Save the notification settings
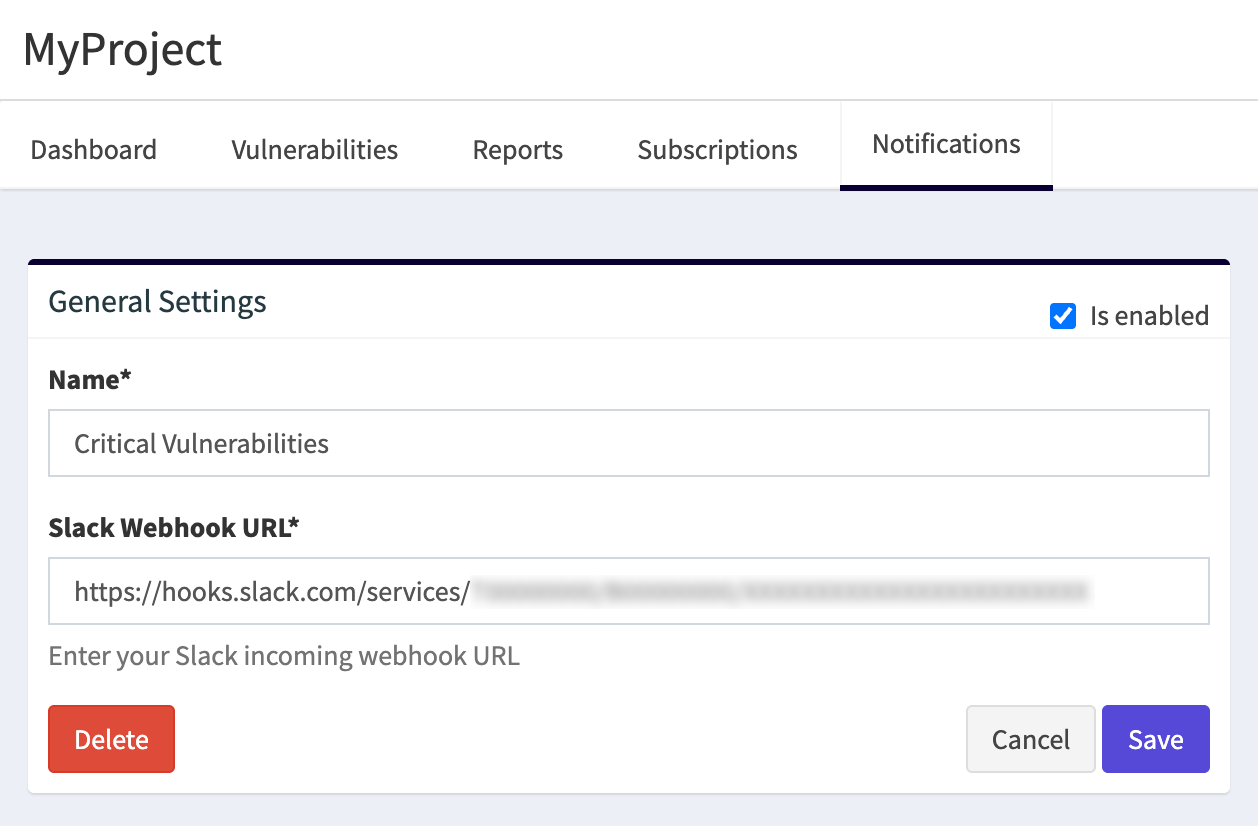 coord(1155,739)
